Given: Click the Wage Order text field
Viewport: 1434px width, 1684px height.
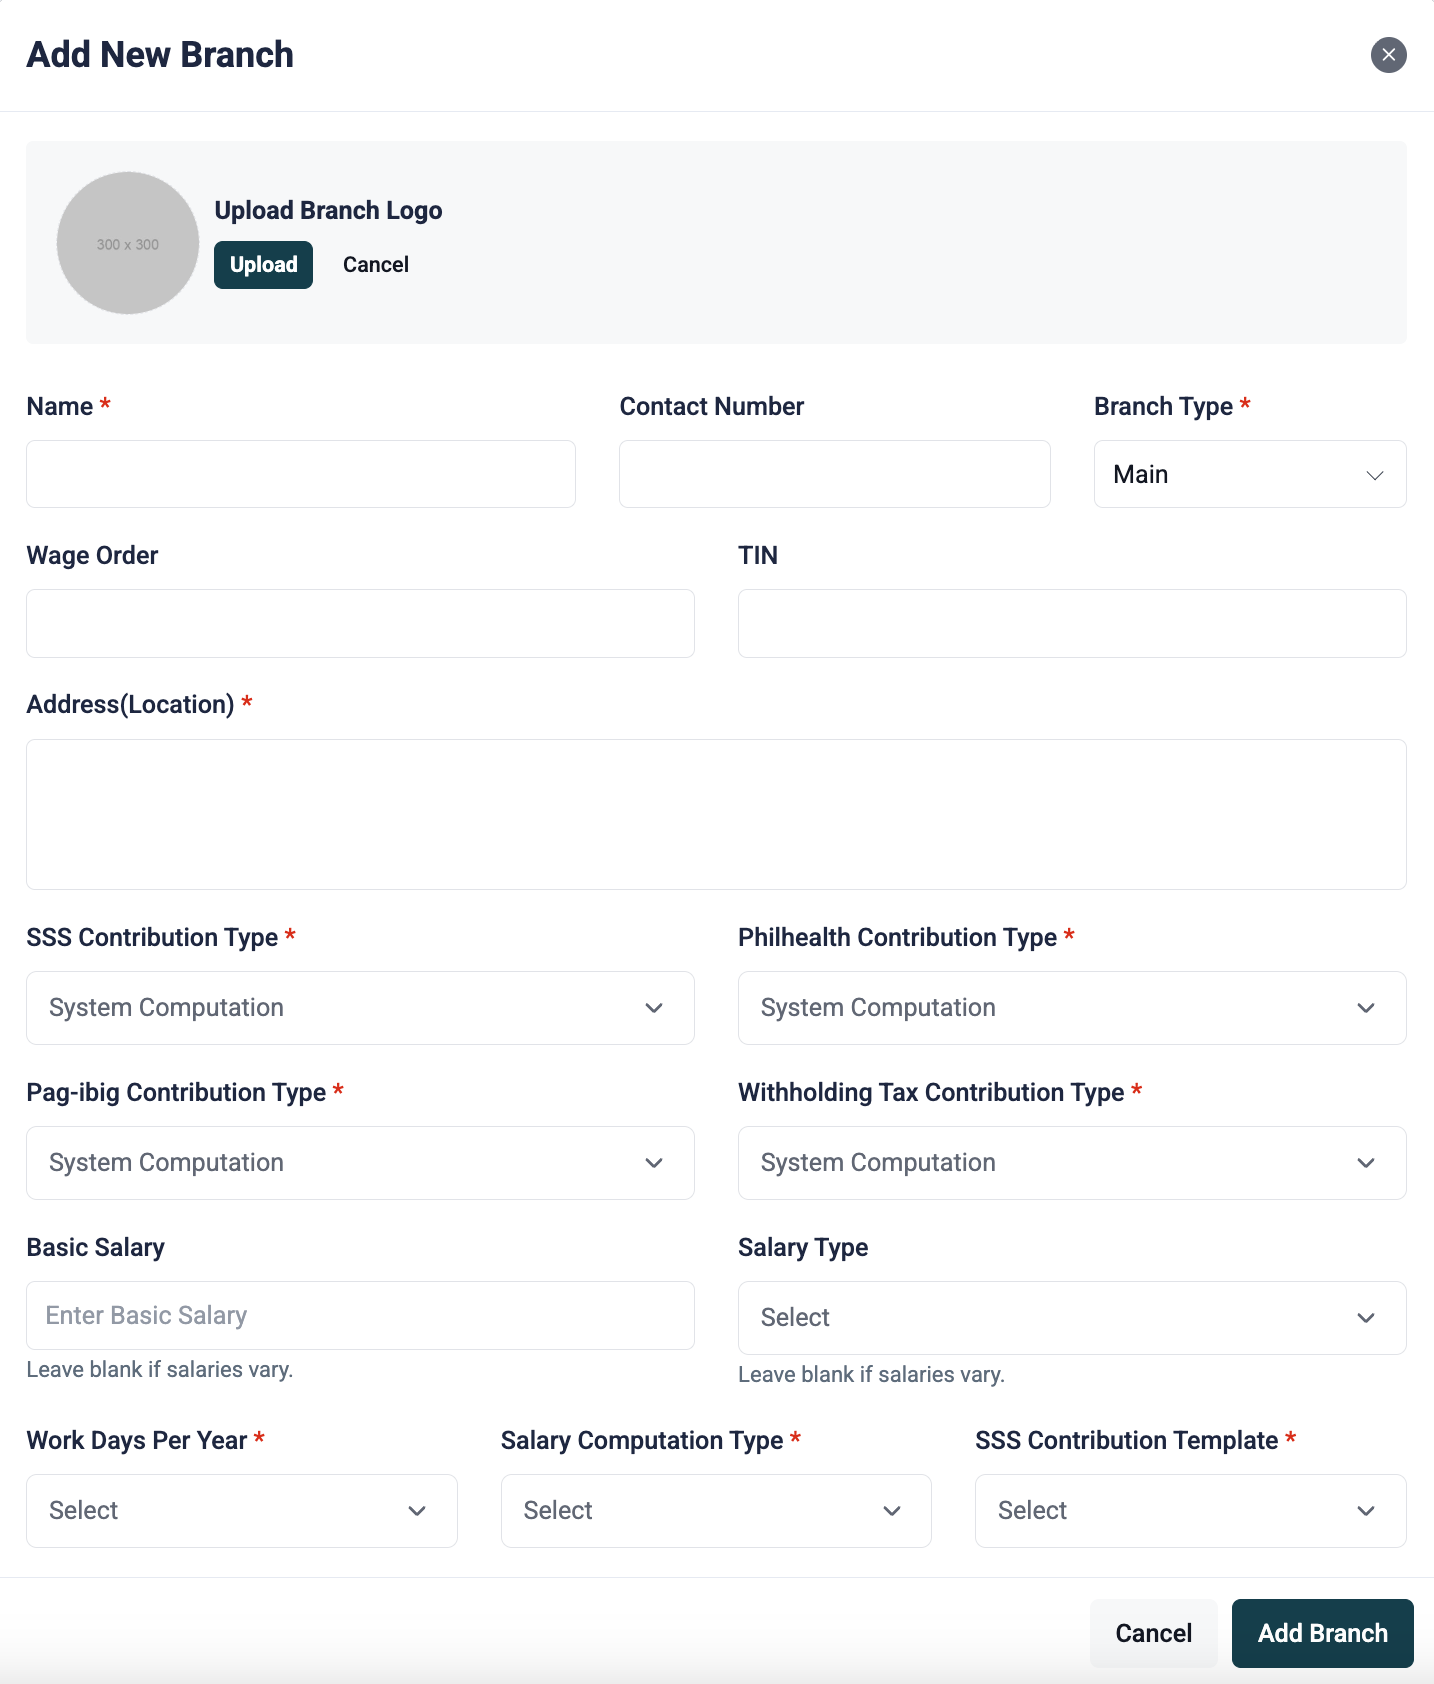Looking at the screenshot, I should pyautogui.click(x=360, y=623).
